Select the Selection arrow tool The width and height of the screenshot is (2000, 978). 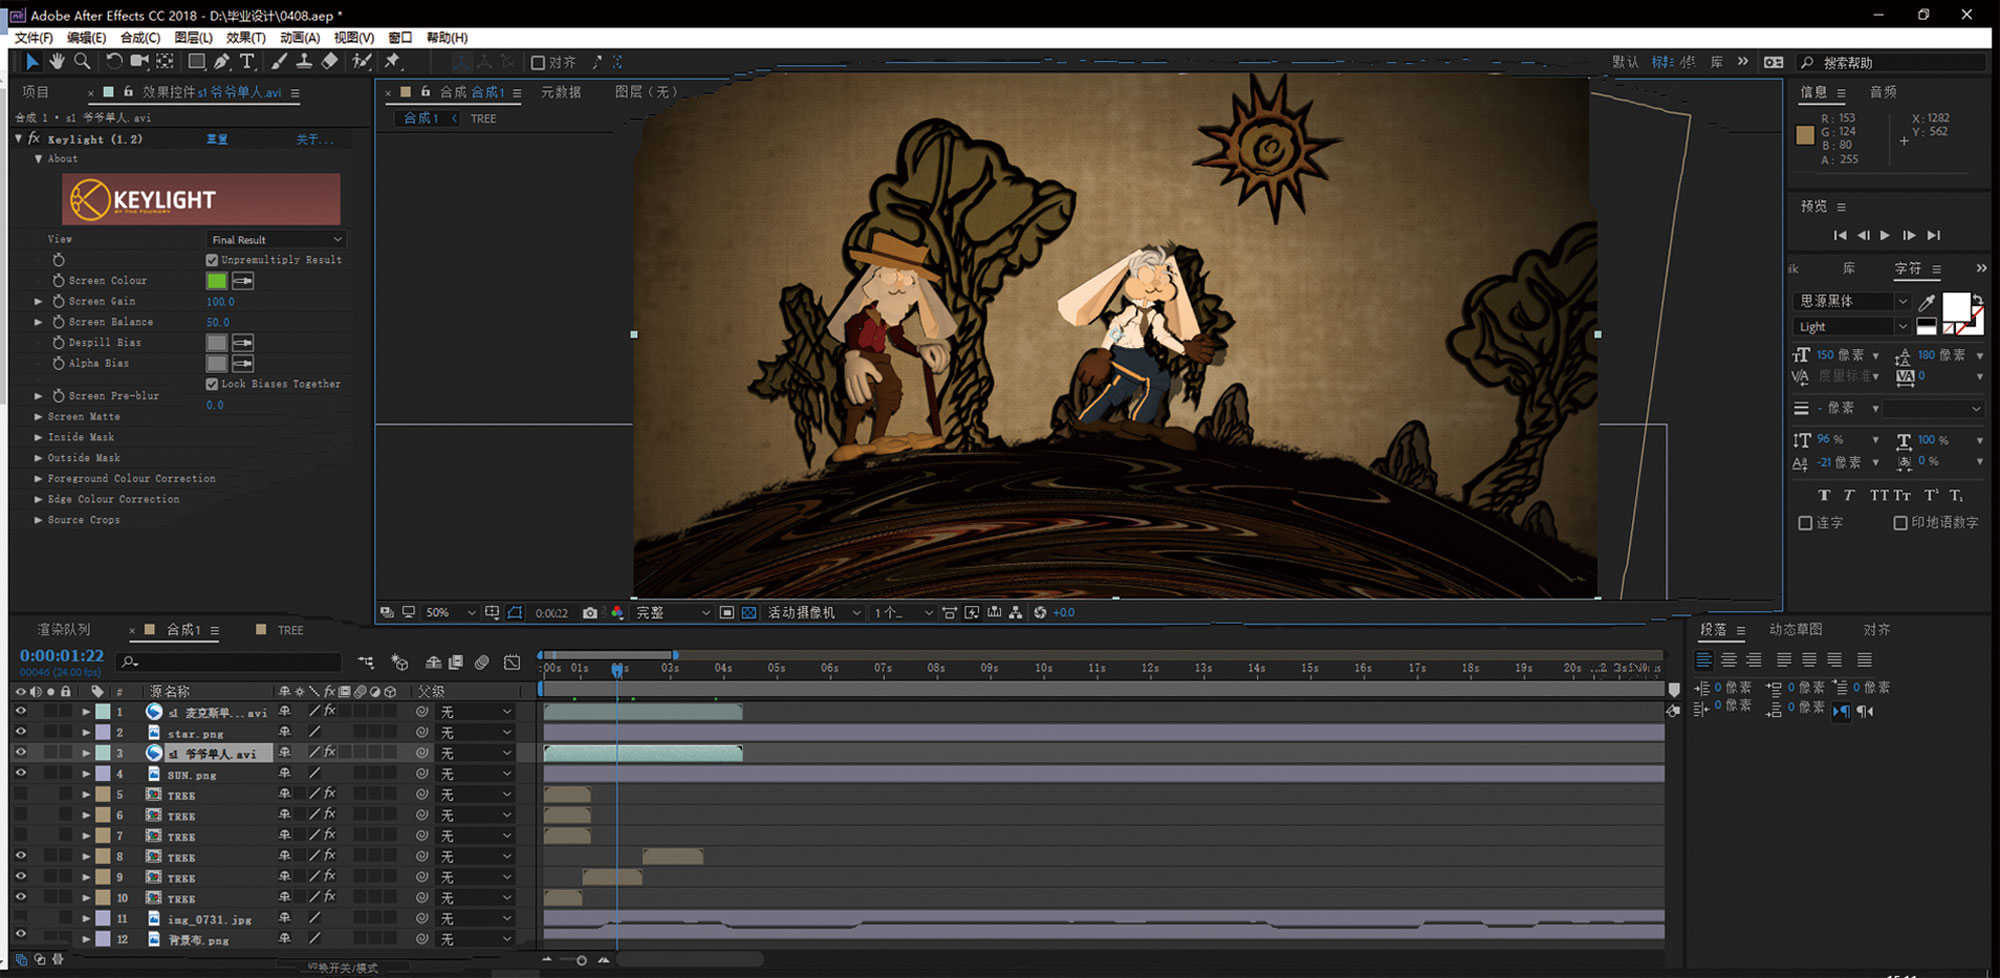point(31,62)
